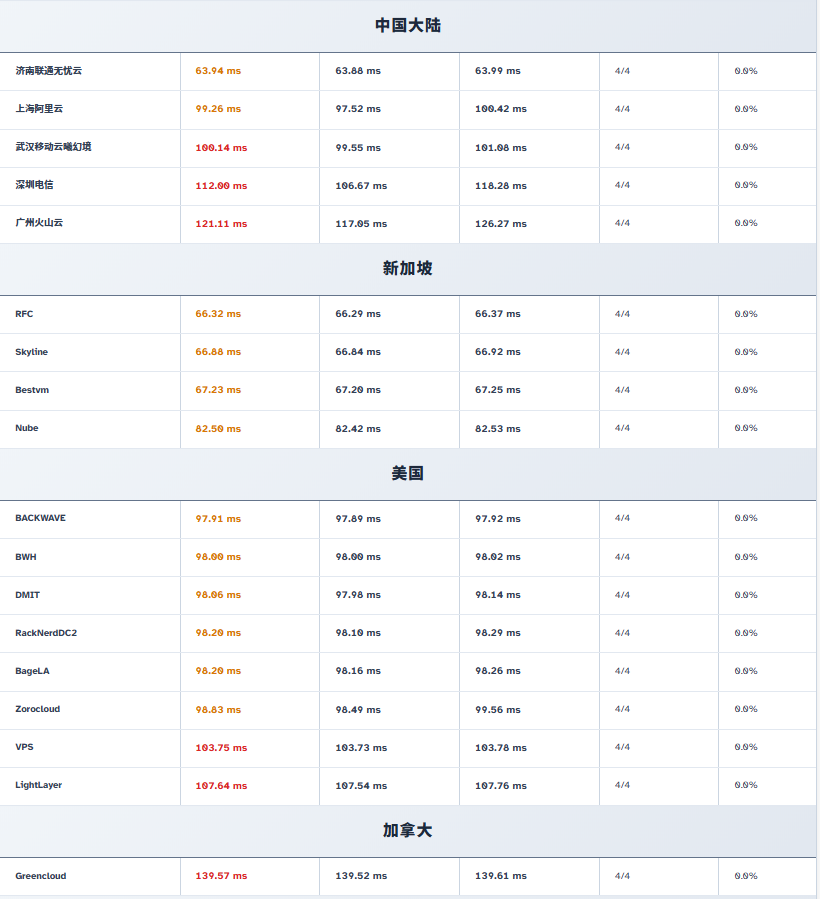Screen dimensions: 820x899
Task: Select the 济南联通无忧云 node name
Action: click(x=49, y=71)
